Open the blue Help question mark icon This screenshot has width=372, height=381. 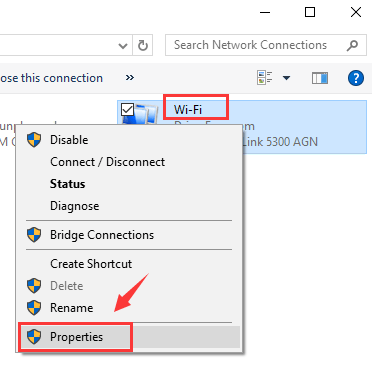point(356,78)
